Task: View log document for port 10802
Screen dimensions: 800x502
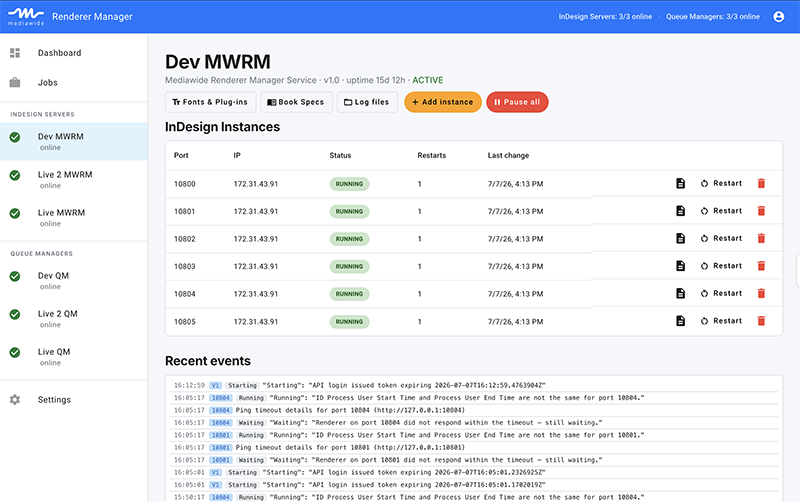Action: (681, 238)
